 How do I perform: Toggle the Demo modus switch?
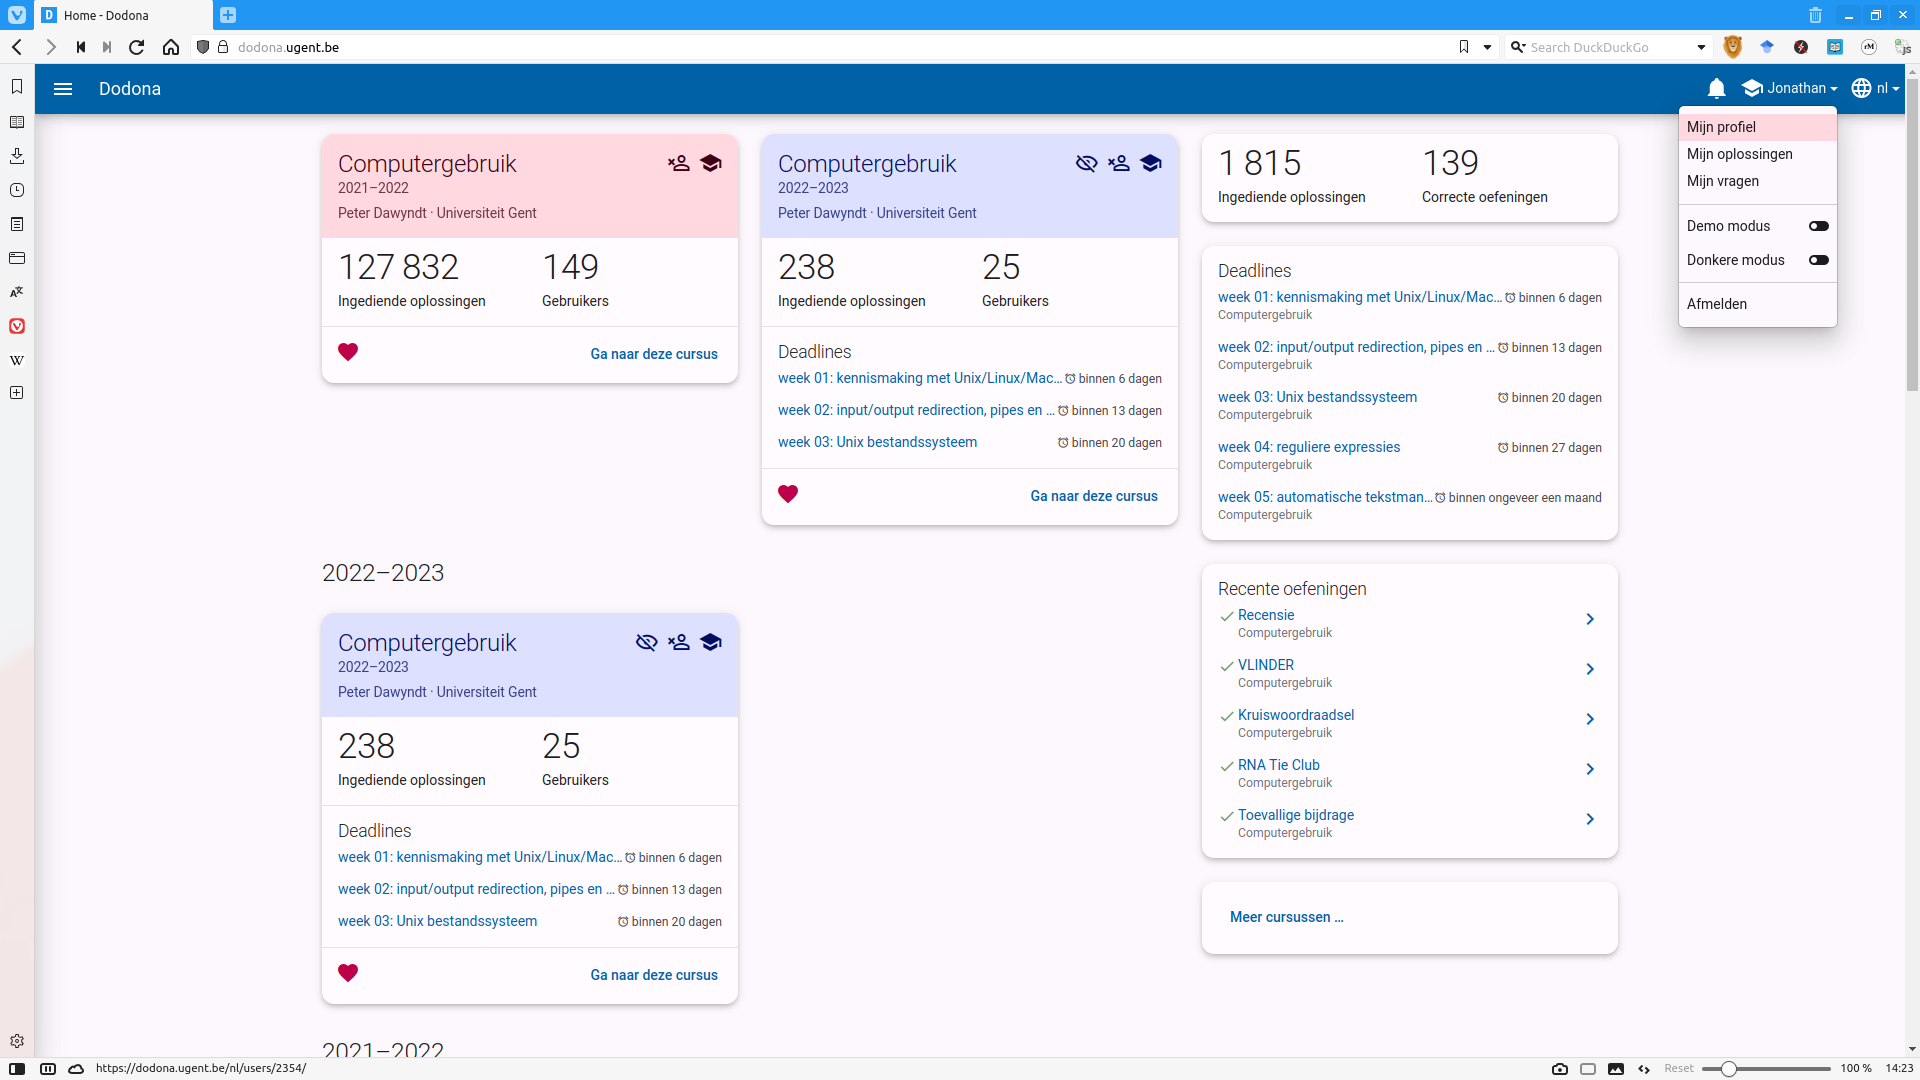point(1818,226)
